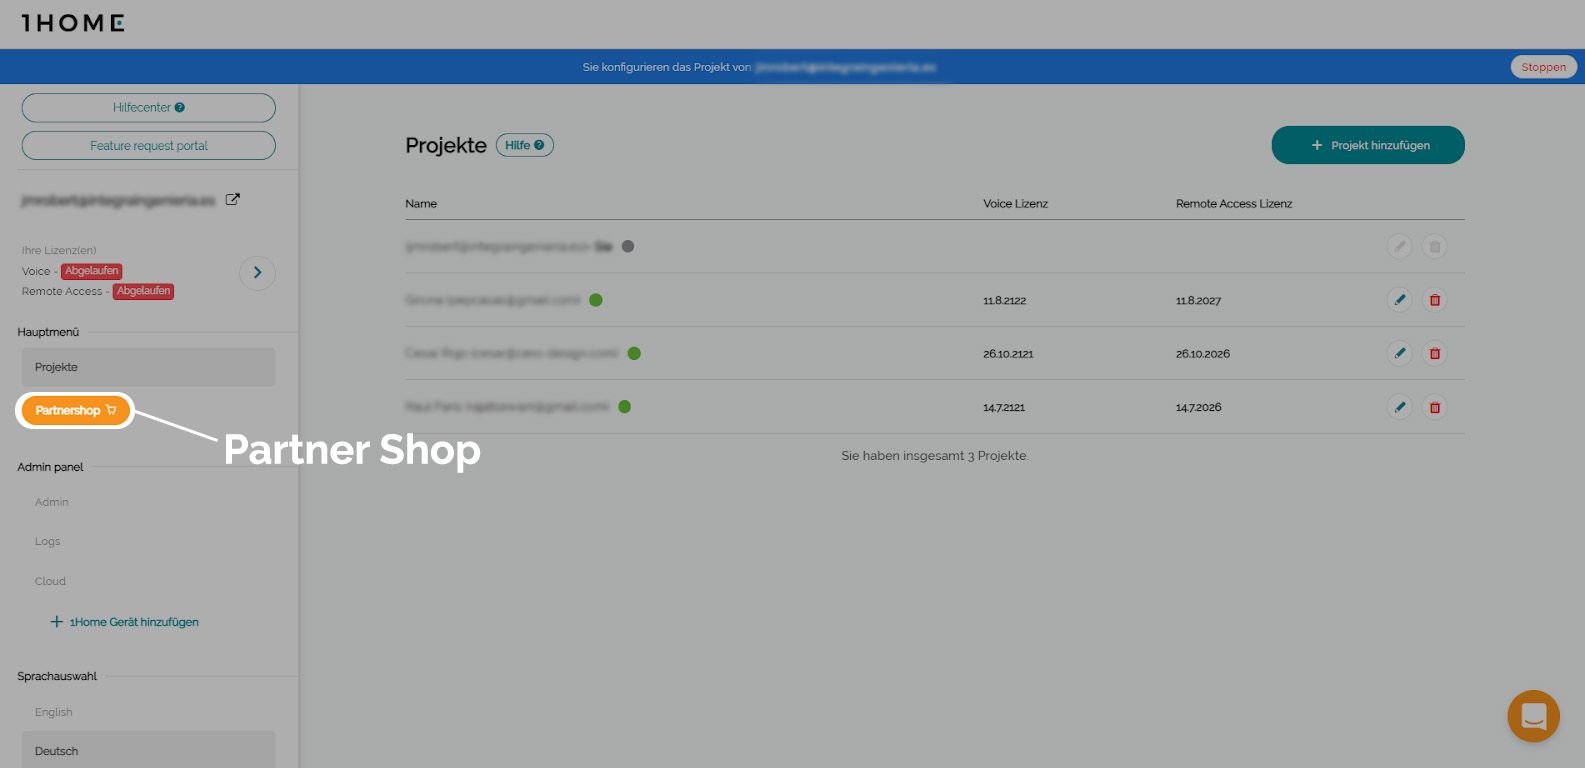The width and height of the screenshot is (1585, 768).
Task: Click Hilfe badge next to Projekte
Action: pyautogui.click(x=524, y=145)
